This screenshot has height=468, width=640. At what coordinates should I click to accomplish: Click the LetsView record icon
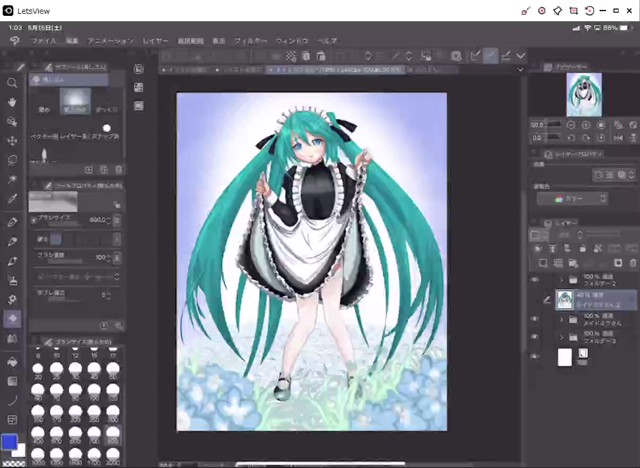542,11
